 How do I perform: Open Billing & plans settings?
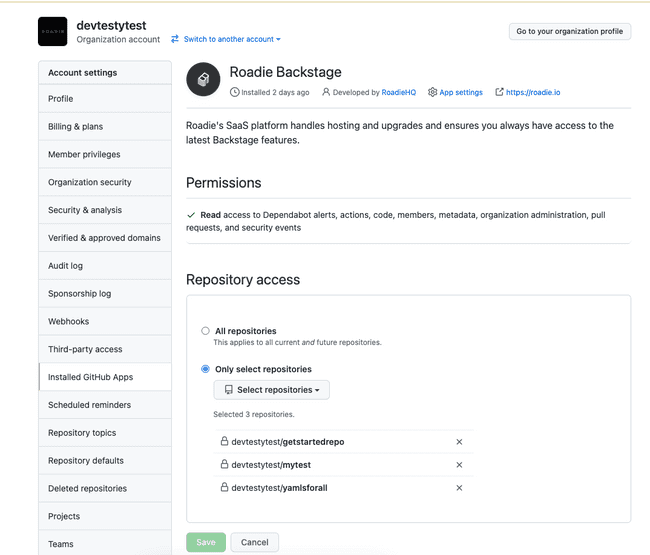click(x=105, y=126)
